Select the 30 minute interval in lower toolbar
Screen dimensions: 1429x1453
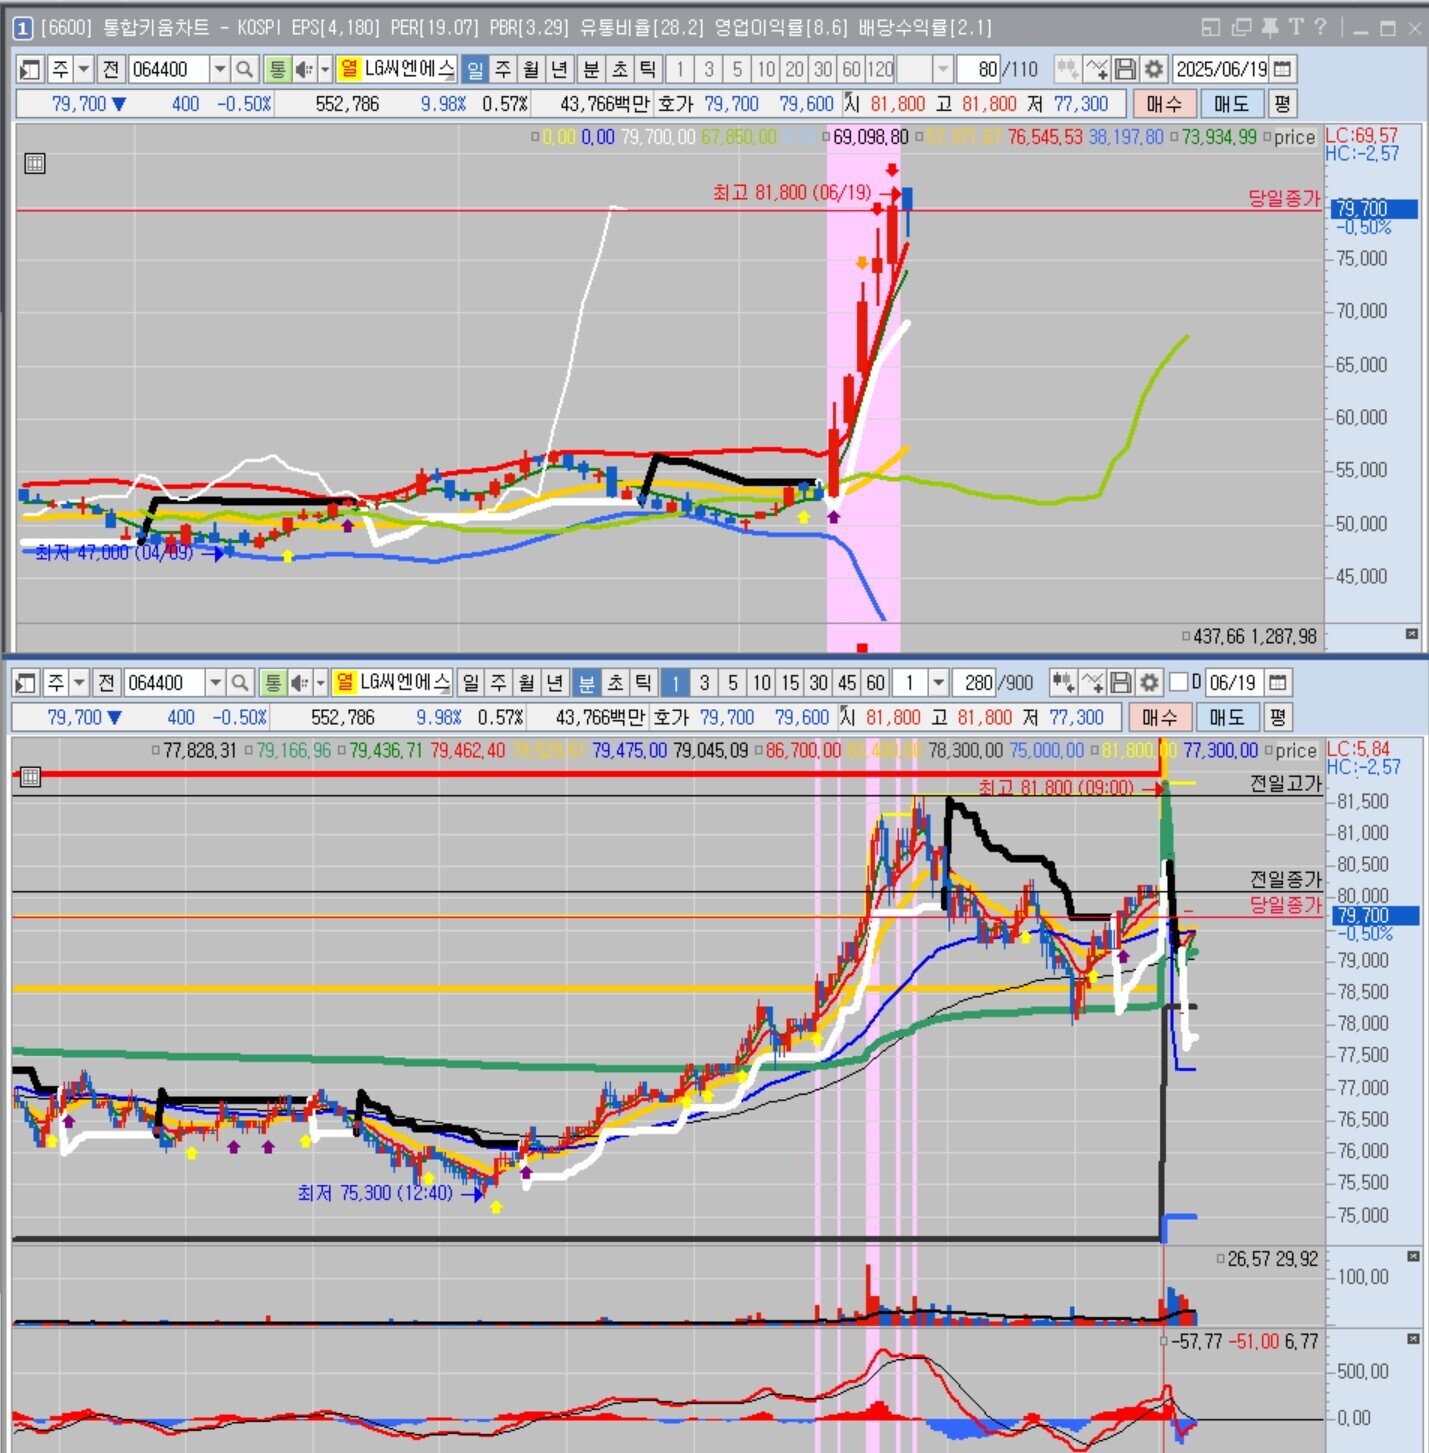[818, 683]
